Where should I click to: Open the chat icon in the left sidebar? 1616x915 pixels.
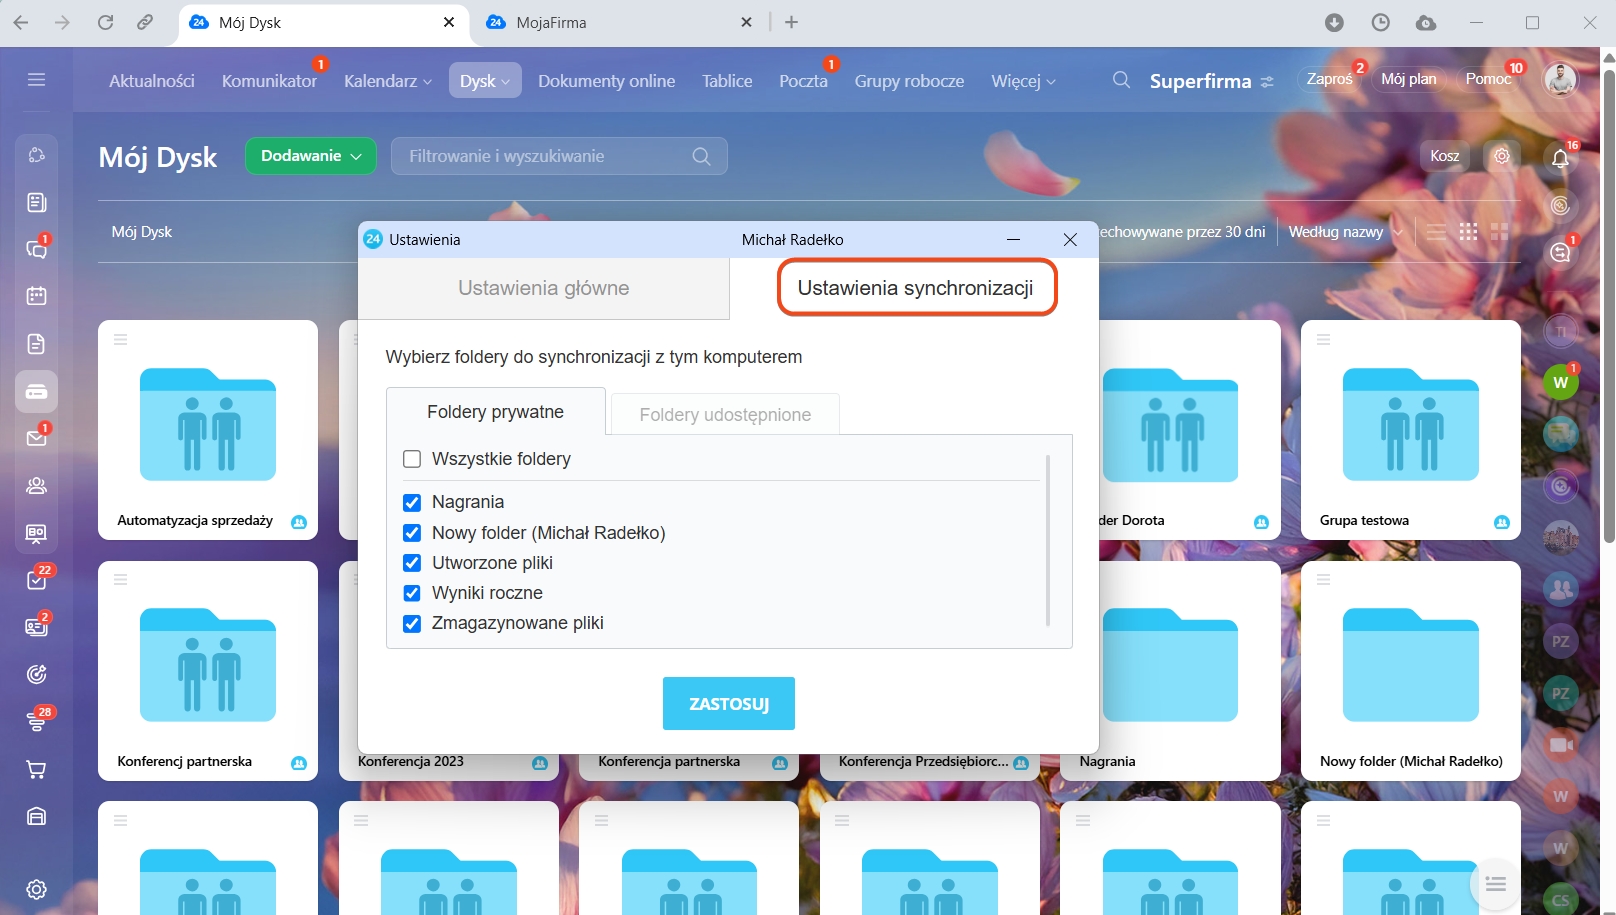click(37, 249)
